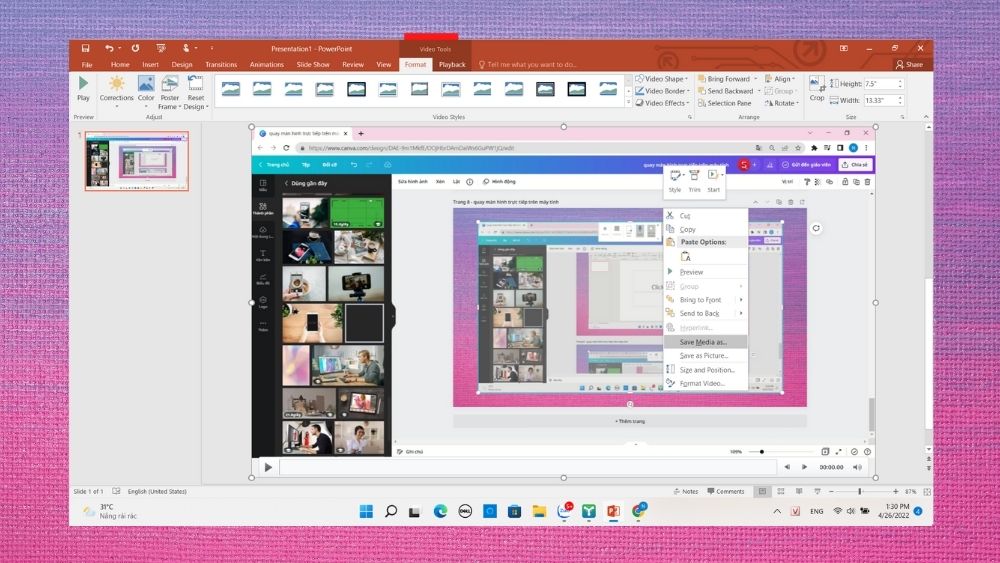Viewport: 1000px width, 563px height.
Task: Click the Save icon in the title bar
Action: (x=85, y=48)
